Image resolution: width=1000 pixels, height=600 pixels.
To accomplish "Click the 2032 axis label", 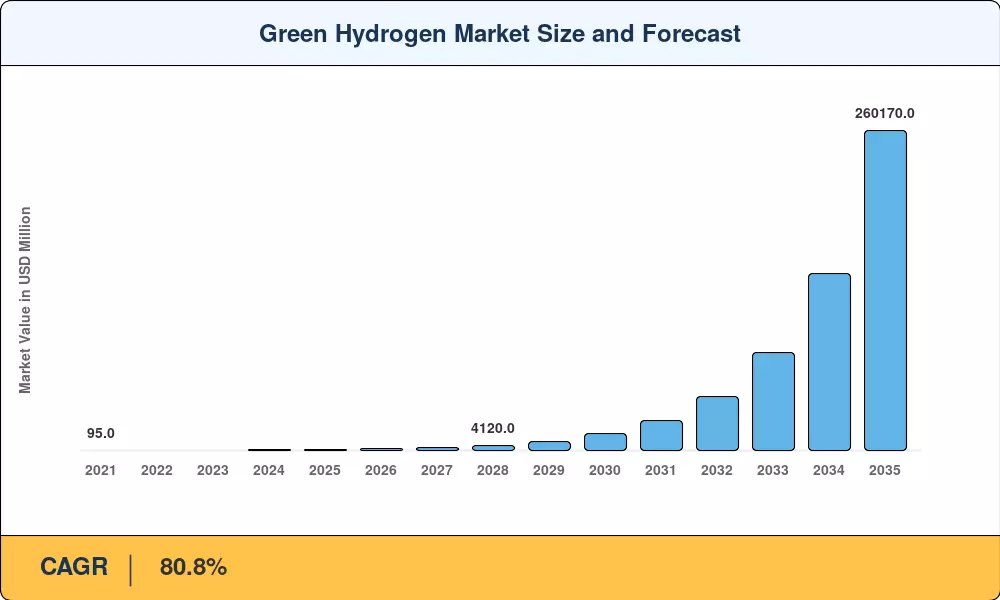I will (717, 471).
